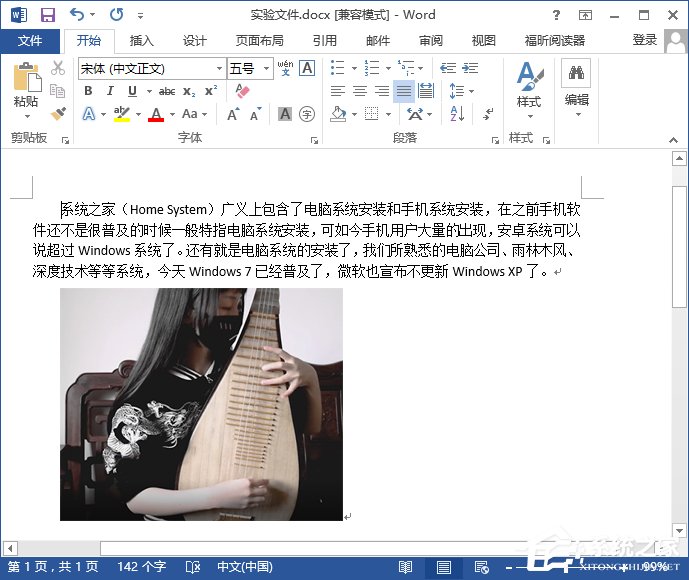The width and height of the screenshot is (689, 580).
Task: Expand the numbering list options arrow
Action: 388,69
